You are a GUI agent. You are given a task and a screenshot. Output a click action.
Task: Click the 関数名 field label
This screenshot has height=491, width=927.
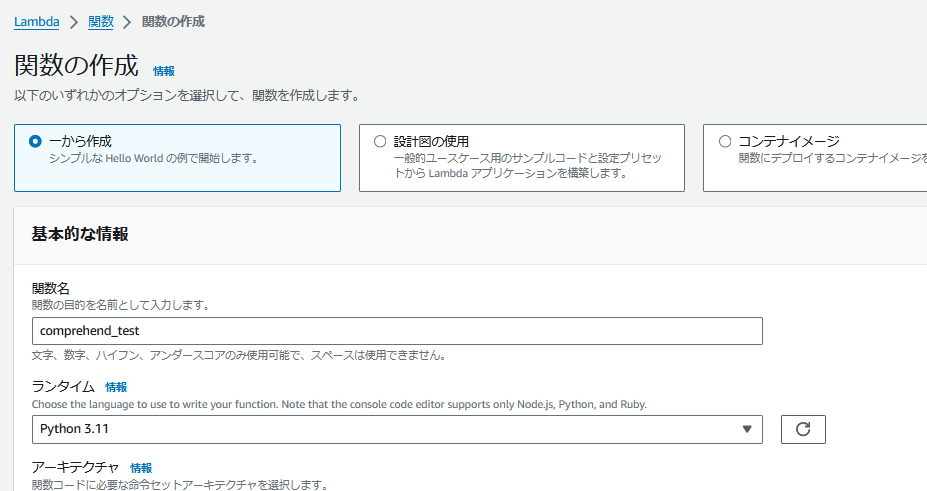click(51, 288)
